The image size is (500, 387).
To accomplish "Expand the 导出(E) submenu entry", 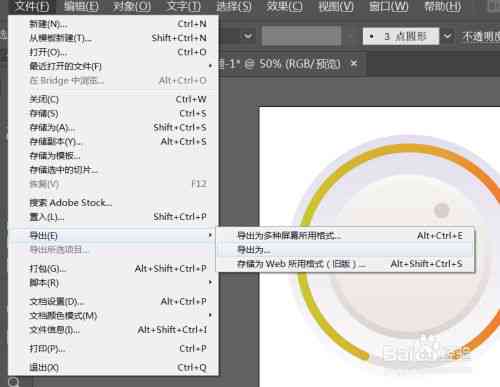I will coord(113,236).
